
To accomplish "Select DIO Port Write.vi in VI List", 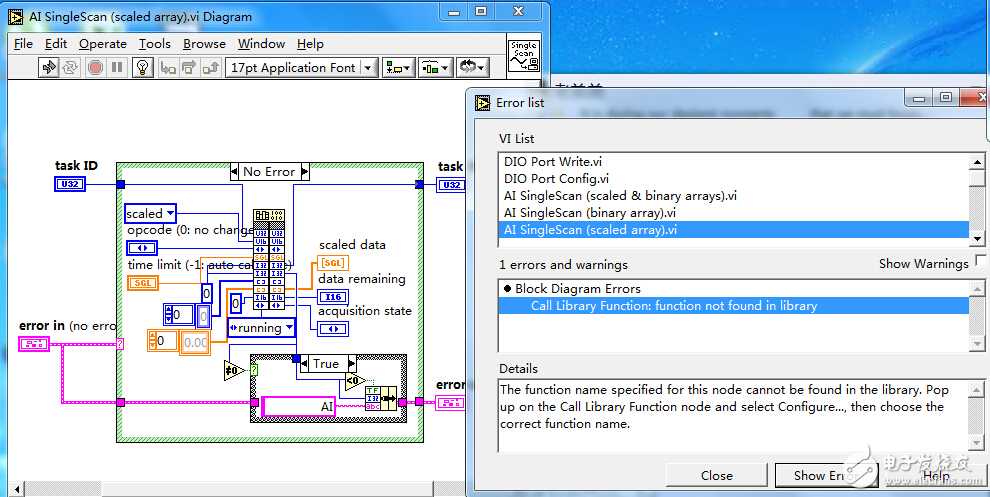I will pos(733,162).
